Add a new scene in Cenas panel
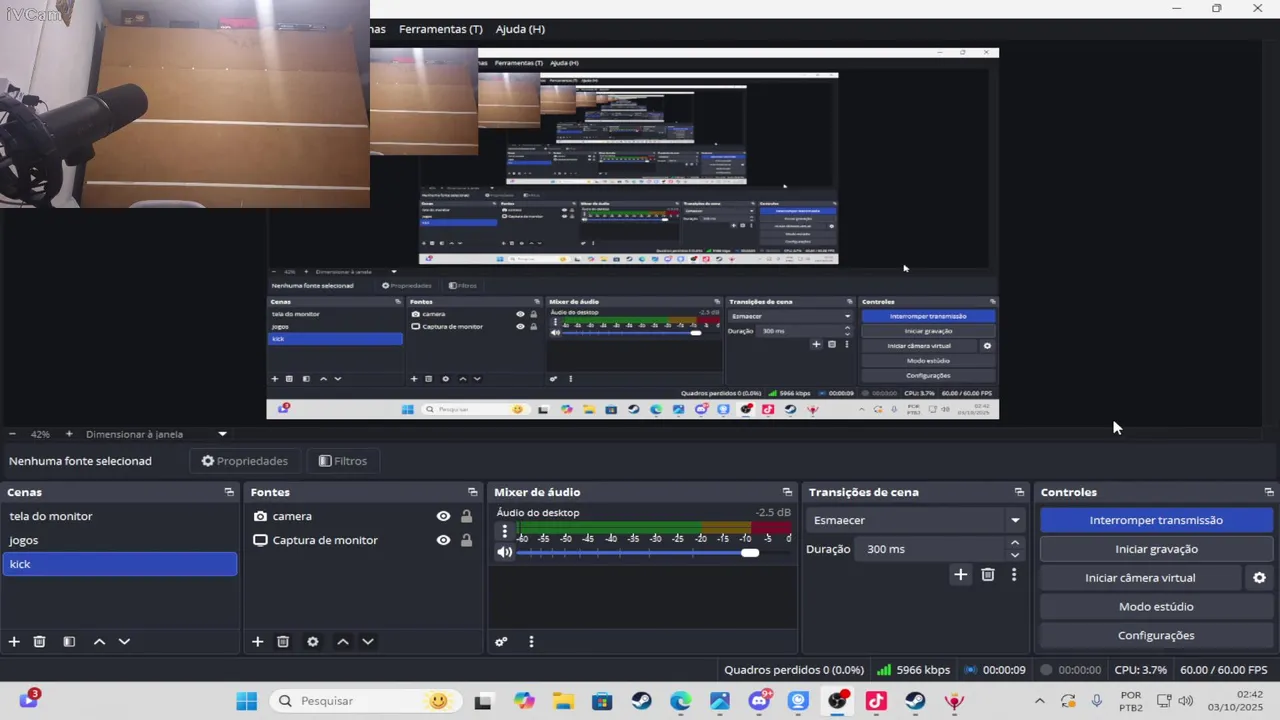Viewport: 1280px width, 720px height. pos(14,642)
